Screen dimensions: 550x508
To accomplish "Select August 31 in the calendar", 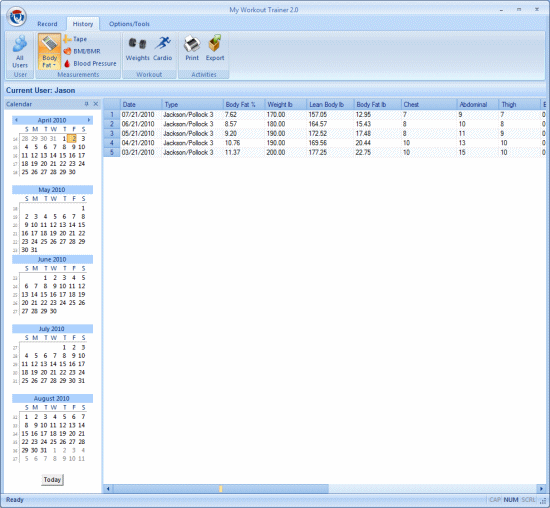I will click(43, 450).
